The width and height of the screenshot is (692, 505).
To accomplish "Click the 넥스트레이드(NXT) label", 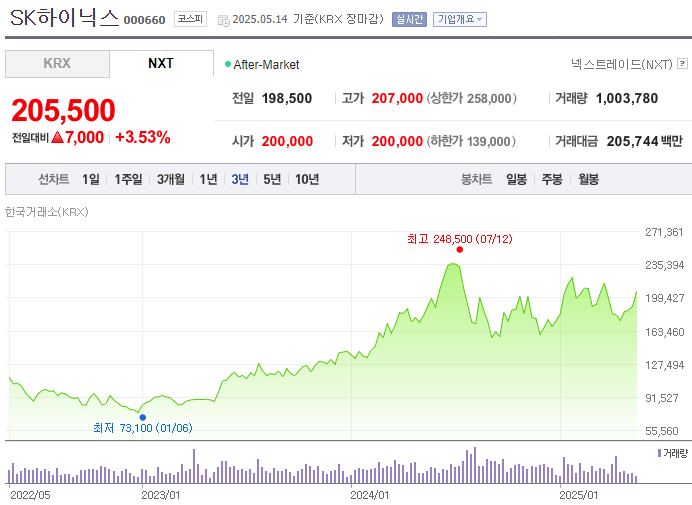I will [x=621, y=64].
